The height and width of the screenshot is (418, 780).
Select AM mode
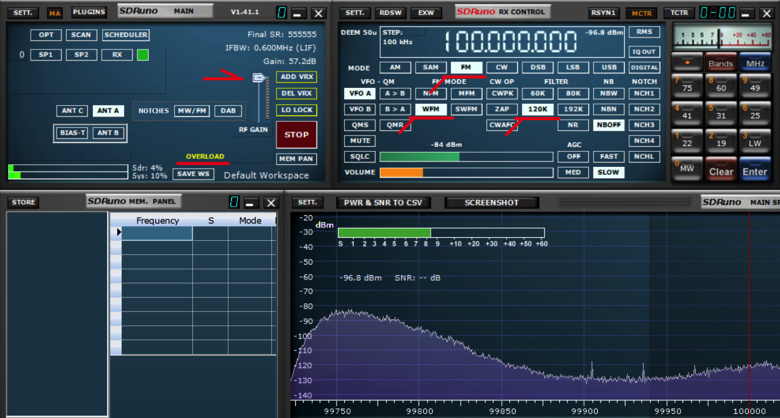395,68
